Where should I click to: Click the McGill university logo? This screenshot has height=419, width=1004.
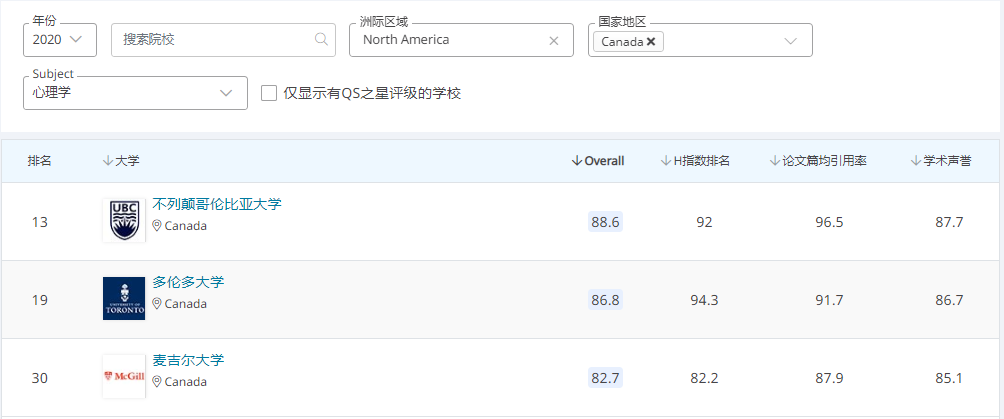(124, 377)
